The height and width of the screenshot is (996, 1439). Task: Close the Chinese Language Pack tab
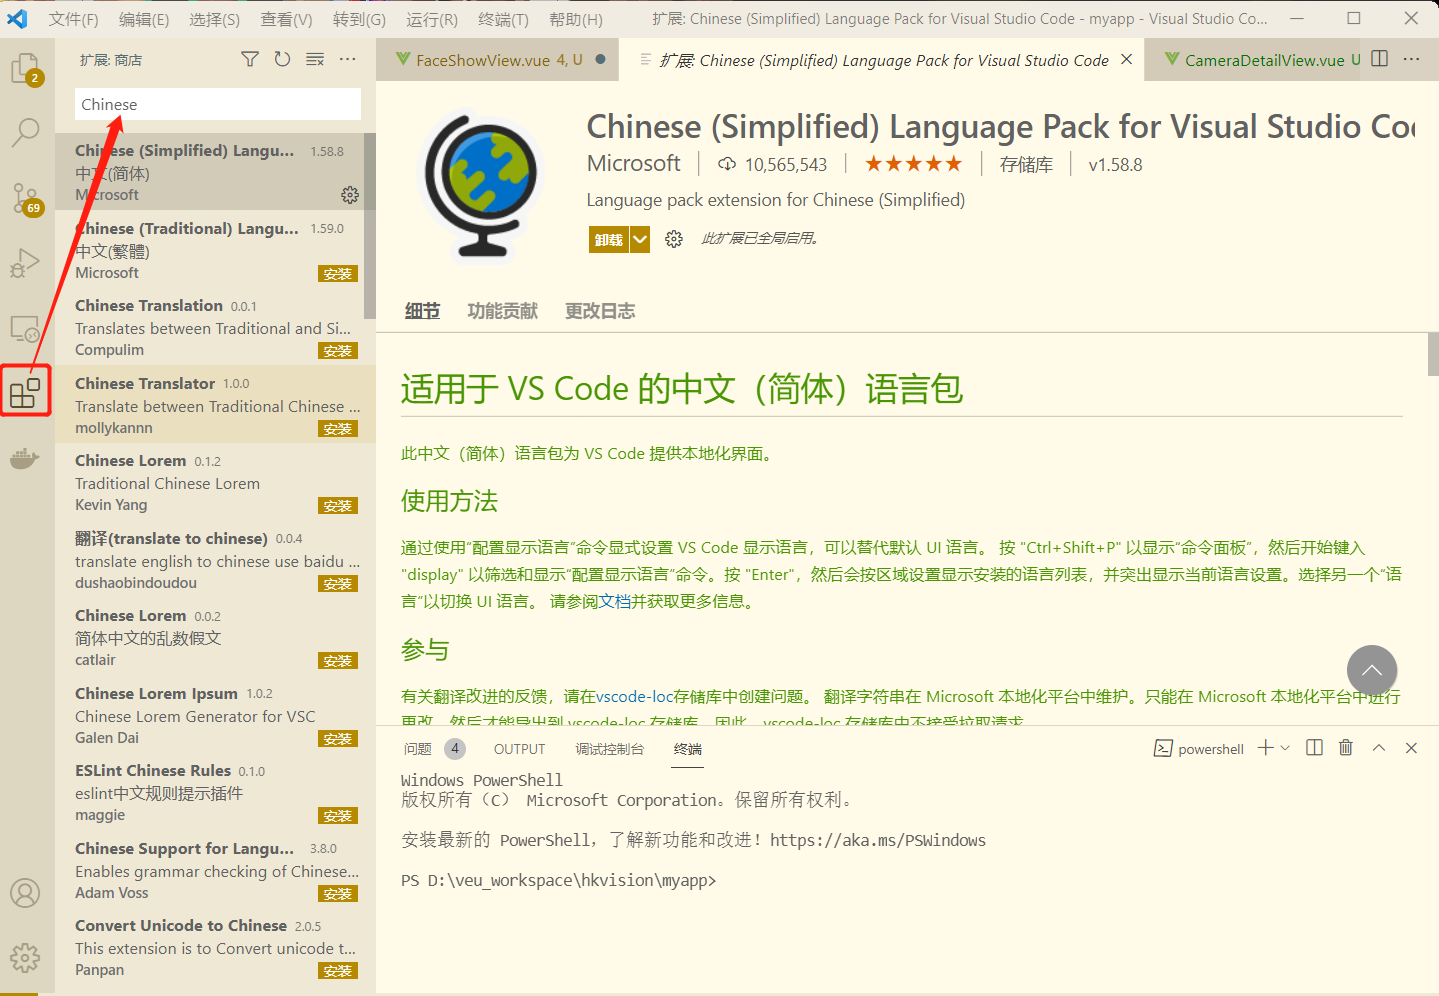click(x=1127, y=60)
